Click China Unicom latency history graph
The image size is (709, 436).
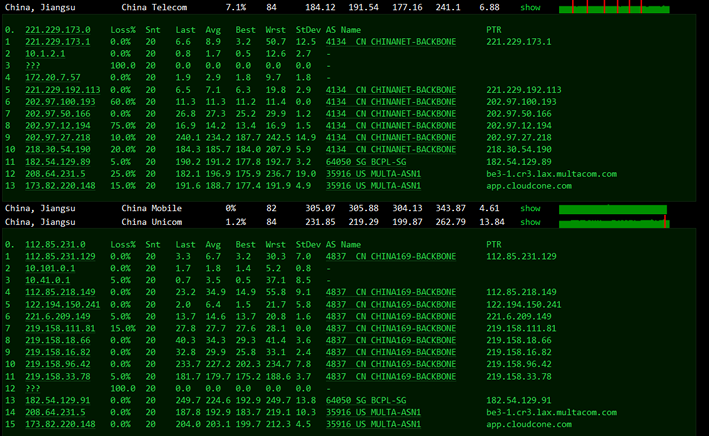[x=612, y=220]
